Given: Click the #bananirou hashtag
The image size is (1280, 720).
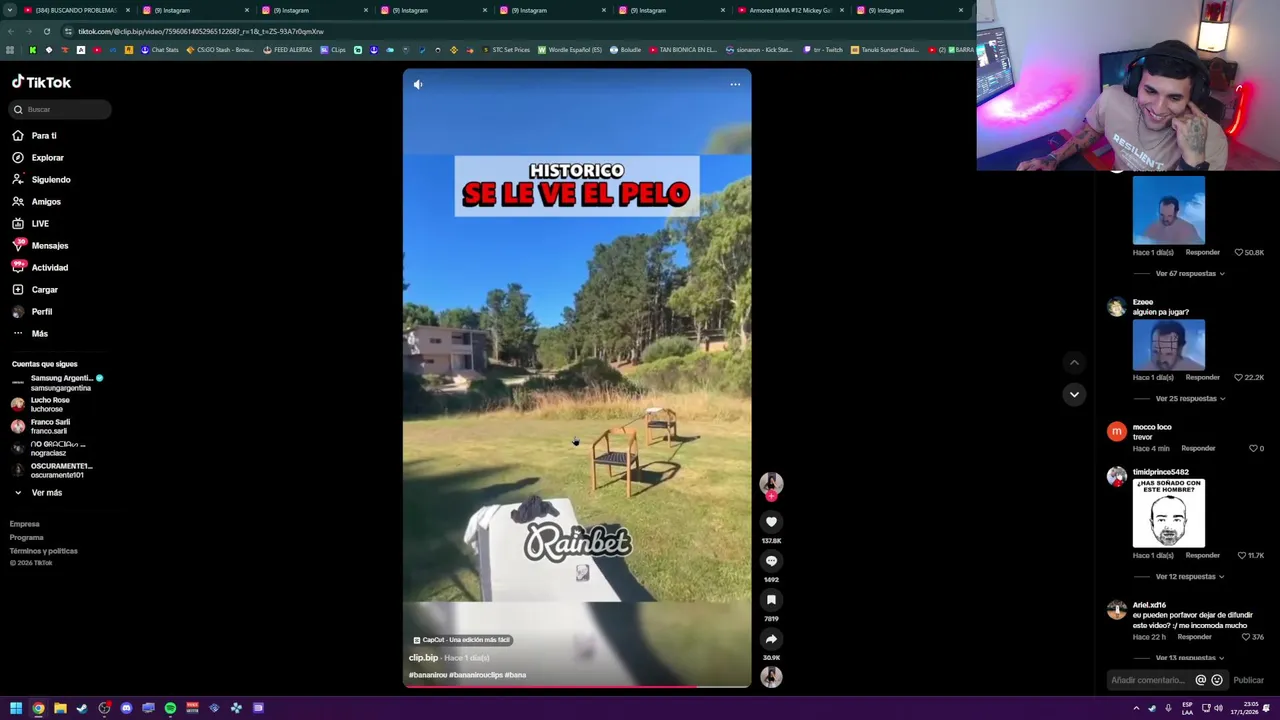Looking at the screenshot, I should 428,675.
